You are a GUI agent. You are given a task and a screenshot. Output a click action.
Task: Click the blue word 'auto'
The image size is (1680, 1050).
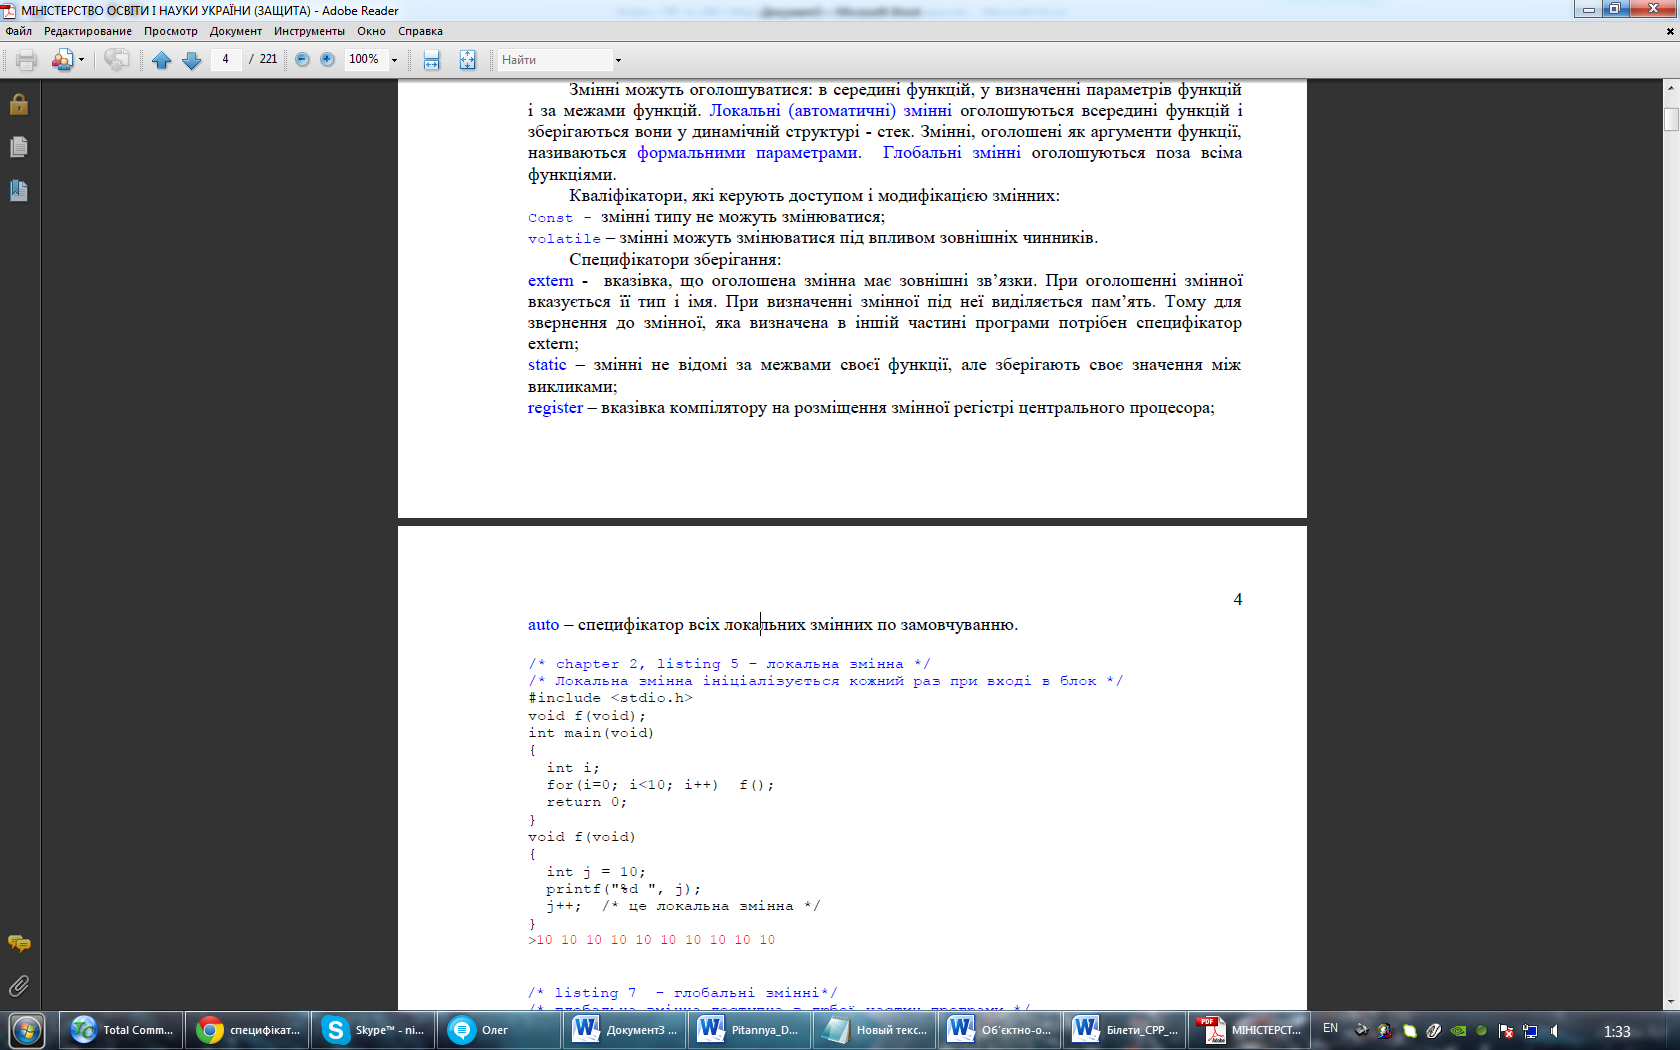click(x=543, y=625)
